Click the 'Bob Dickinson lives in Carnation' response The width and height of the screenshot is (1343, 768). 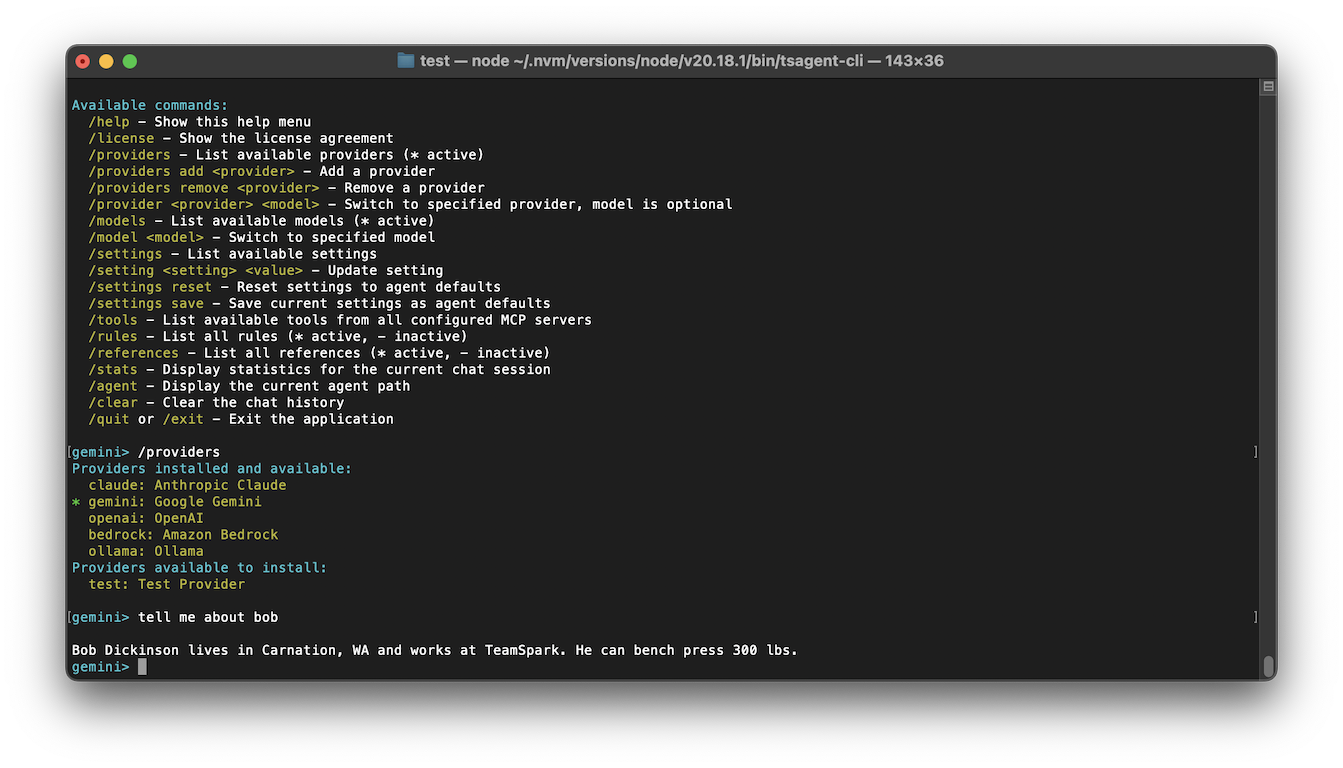[435, 650]
